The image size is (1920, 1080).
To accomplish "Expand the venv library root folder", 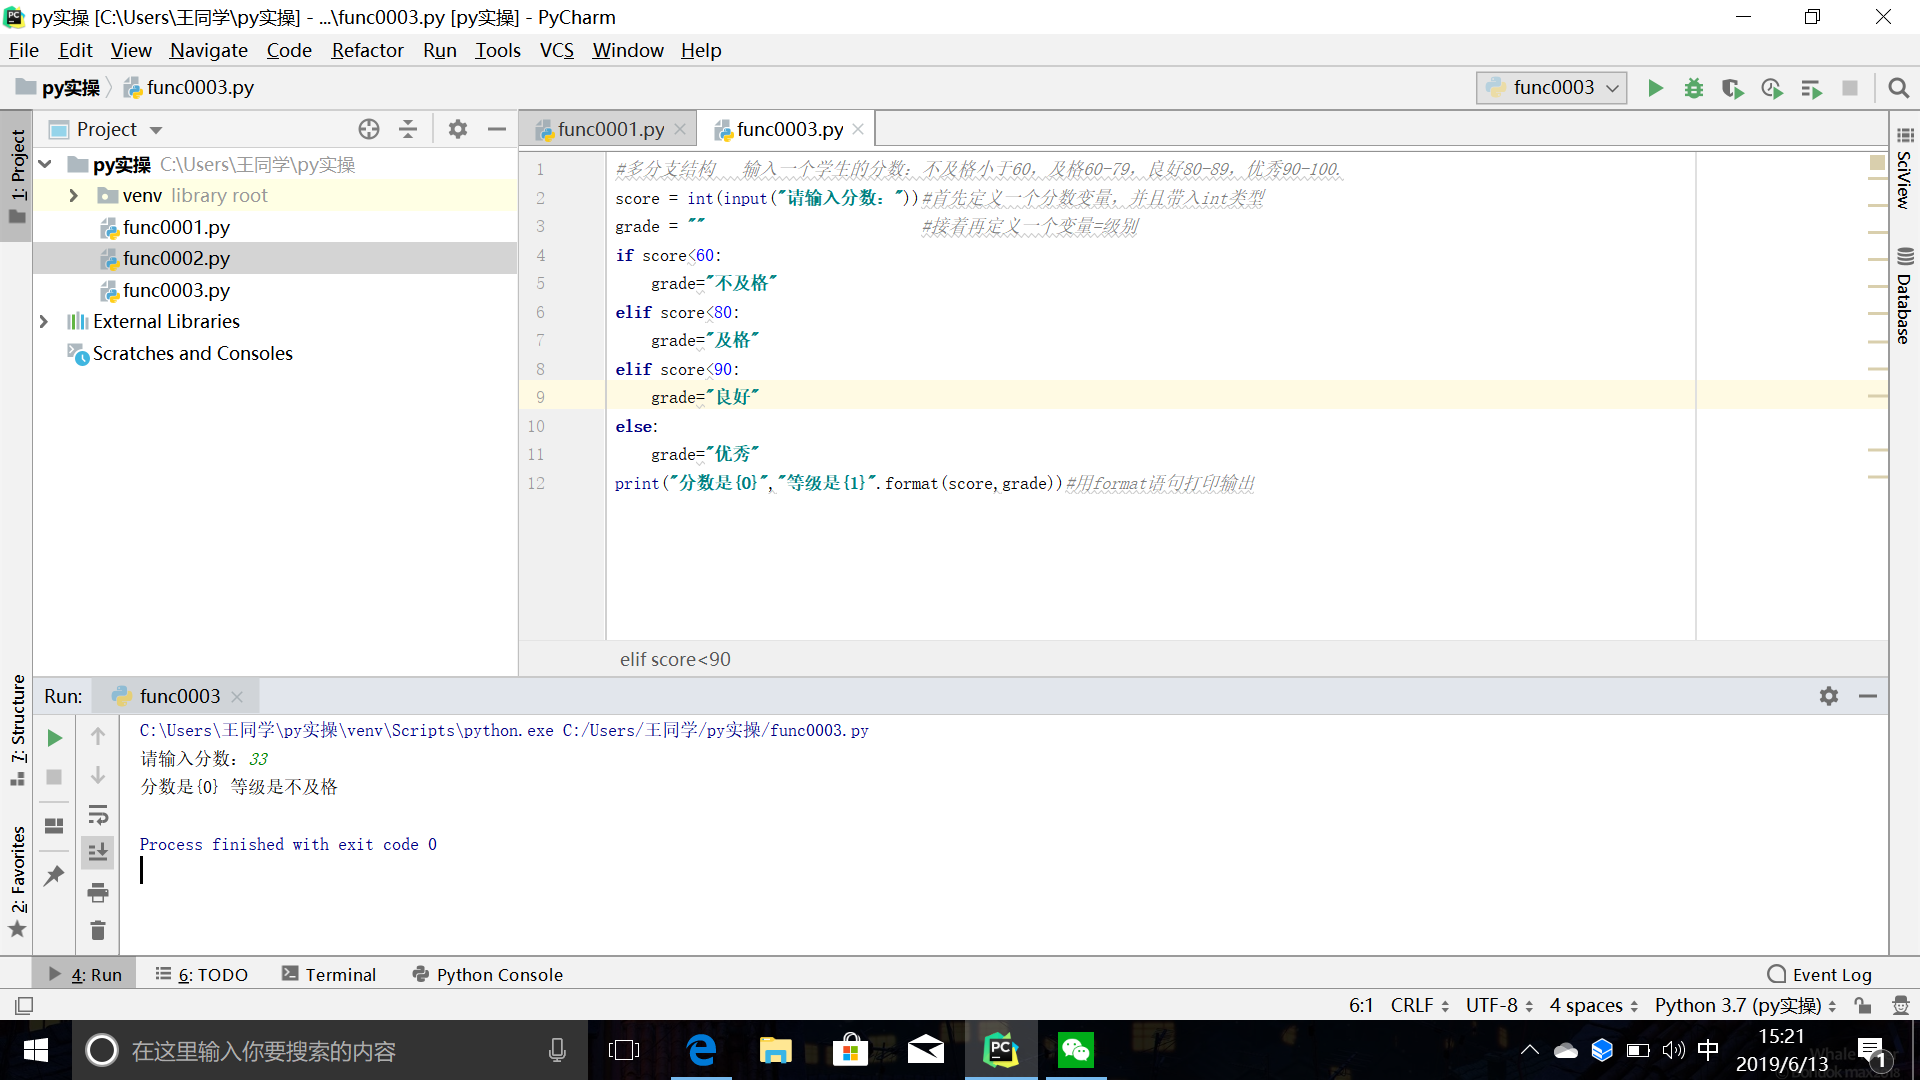I will click(74, 196).
